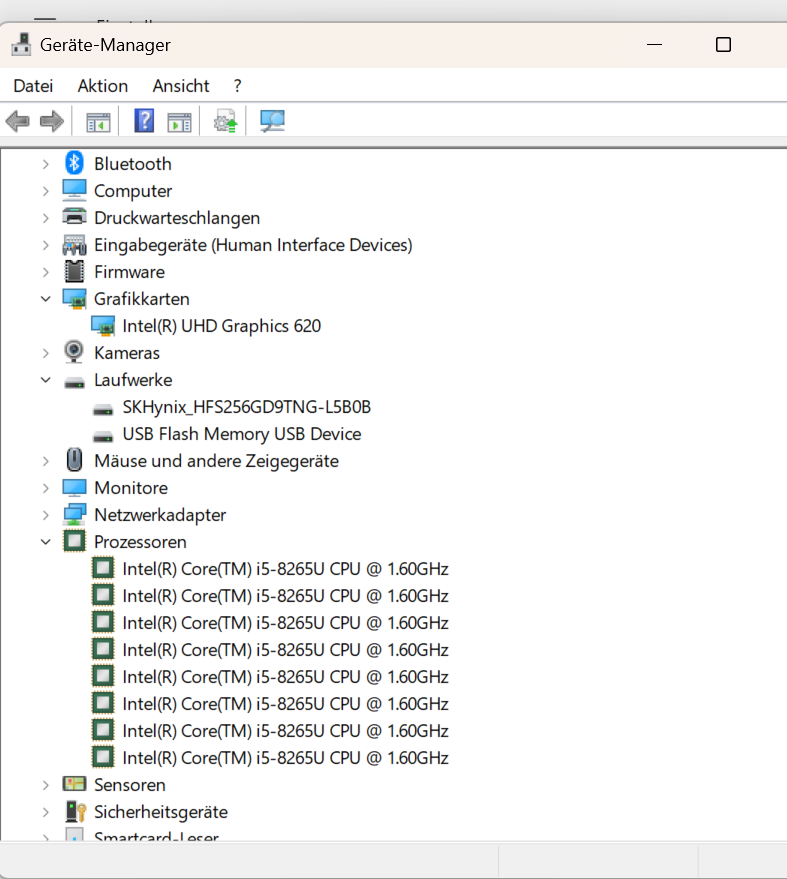Maximize the Geräte-Manager window

(723, 44)
